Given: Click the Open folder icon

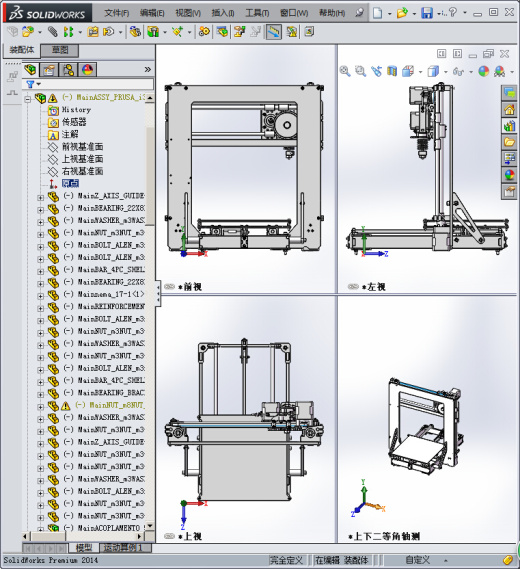Looking at the screenshot, I should [402, 13].
